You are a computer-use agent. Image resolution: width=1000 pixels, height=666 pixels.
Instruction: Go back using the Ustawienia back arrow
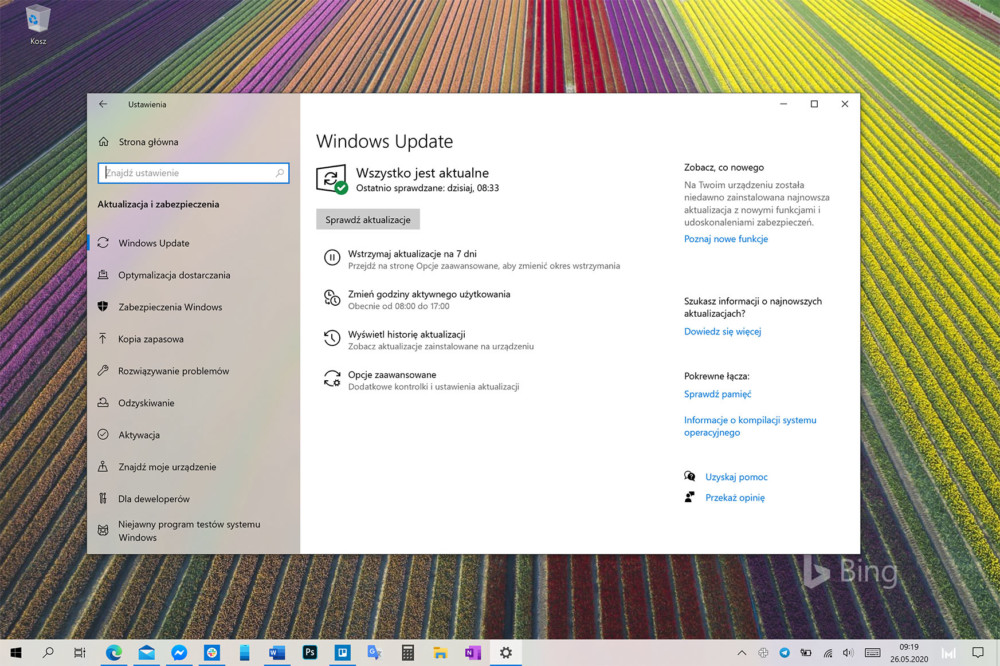click(103, 104)
